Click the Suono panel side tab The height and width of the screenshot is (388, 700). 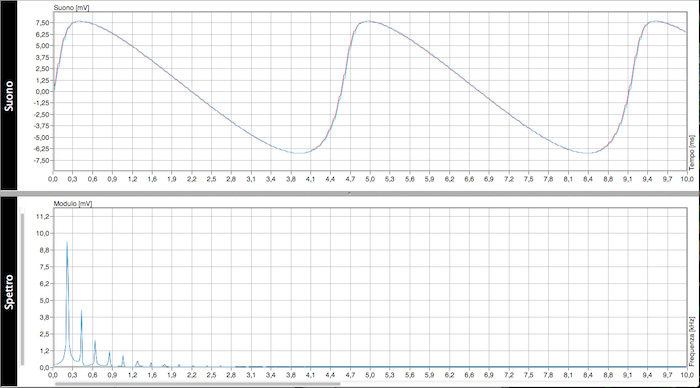click(x=8, y=95)
